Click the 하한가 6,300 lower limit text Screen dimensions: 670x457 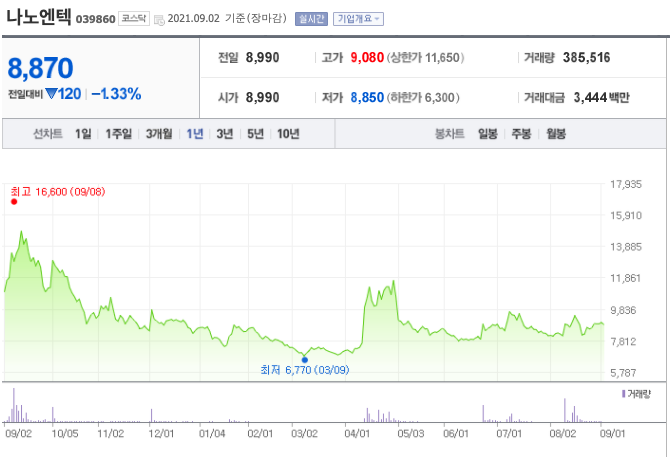[x=423, y=97]
